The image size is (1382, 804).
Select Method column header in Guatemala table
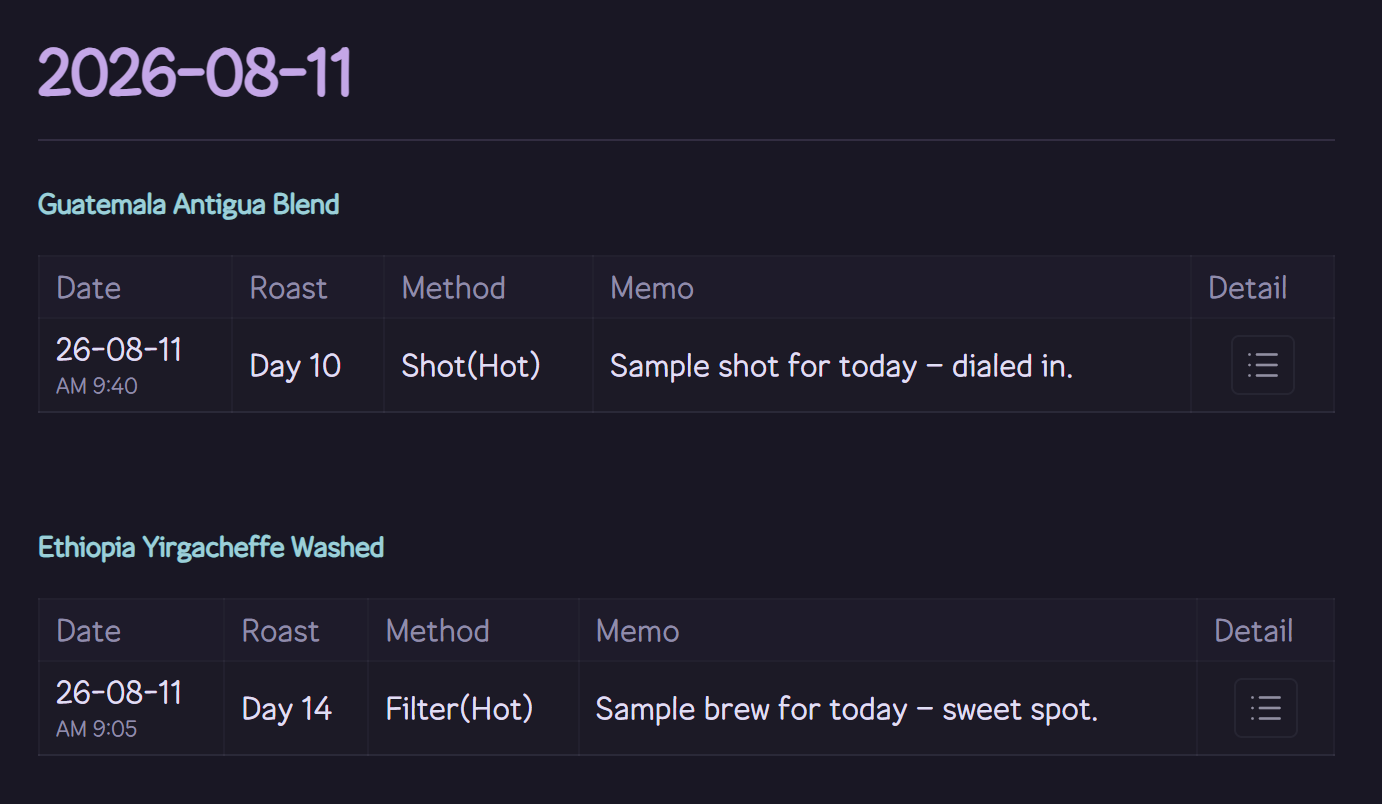coord(453,288)
